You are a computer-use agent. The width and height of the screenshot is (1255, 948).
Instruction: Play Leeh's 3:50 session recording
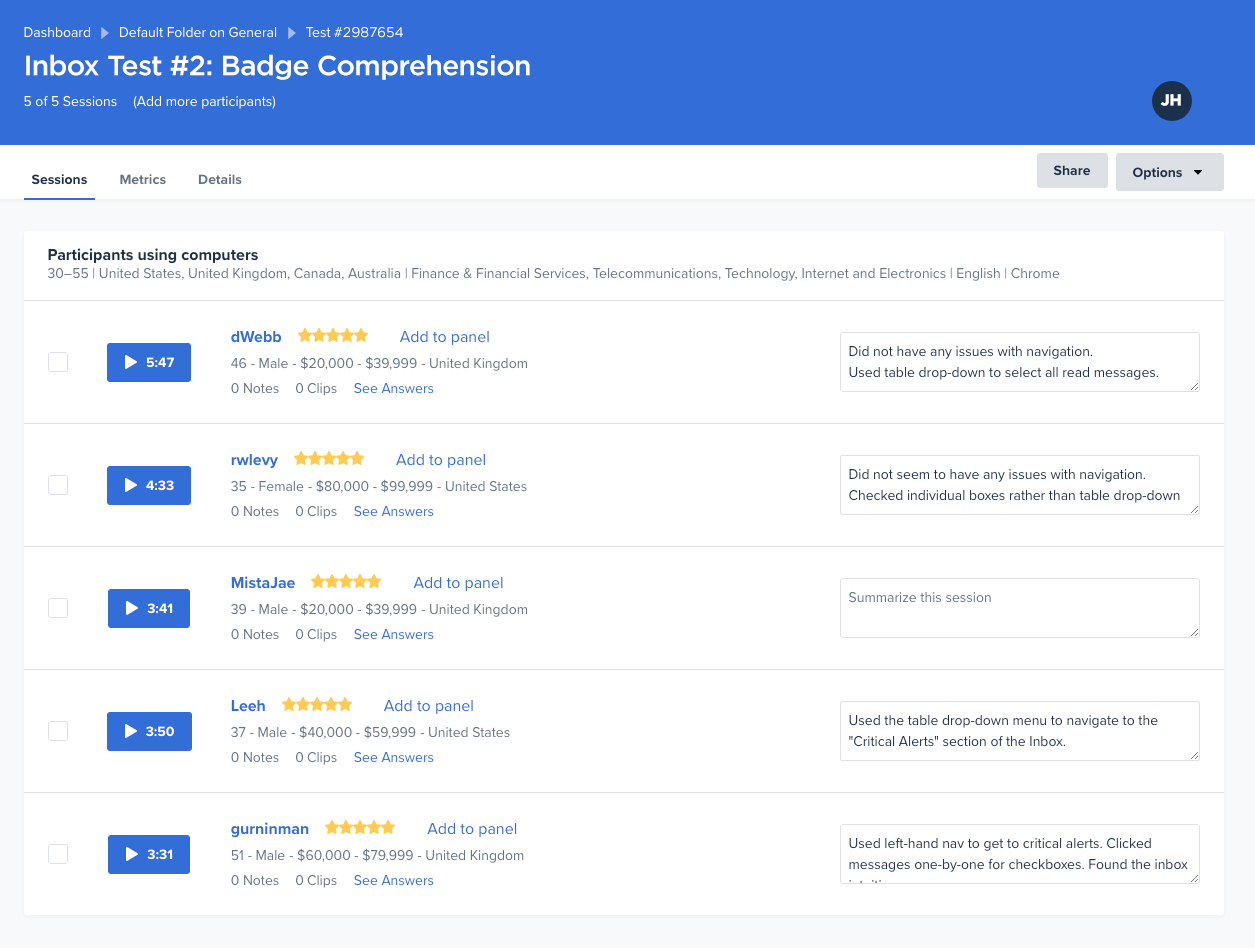pos(148,731)
